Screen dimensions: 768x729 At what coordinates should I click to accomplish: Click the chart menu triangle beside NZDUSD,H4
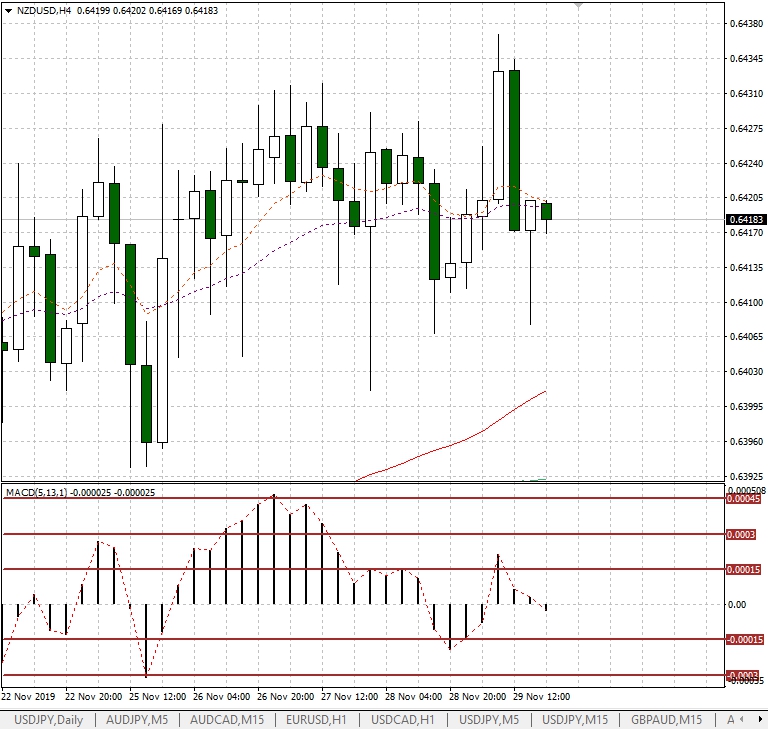[x=8, y=10]
